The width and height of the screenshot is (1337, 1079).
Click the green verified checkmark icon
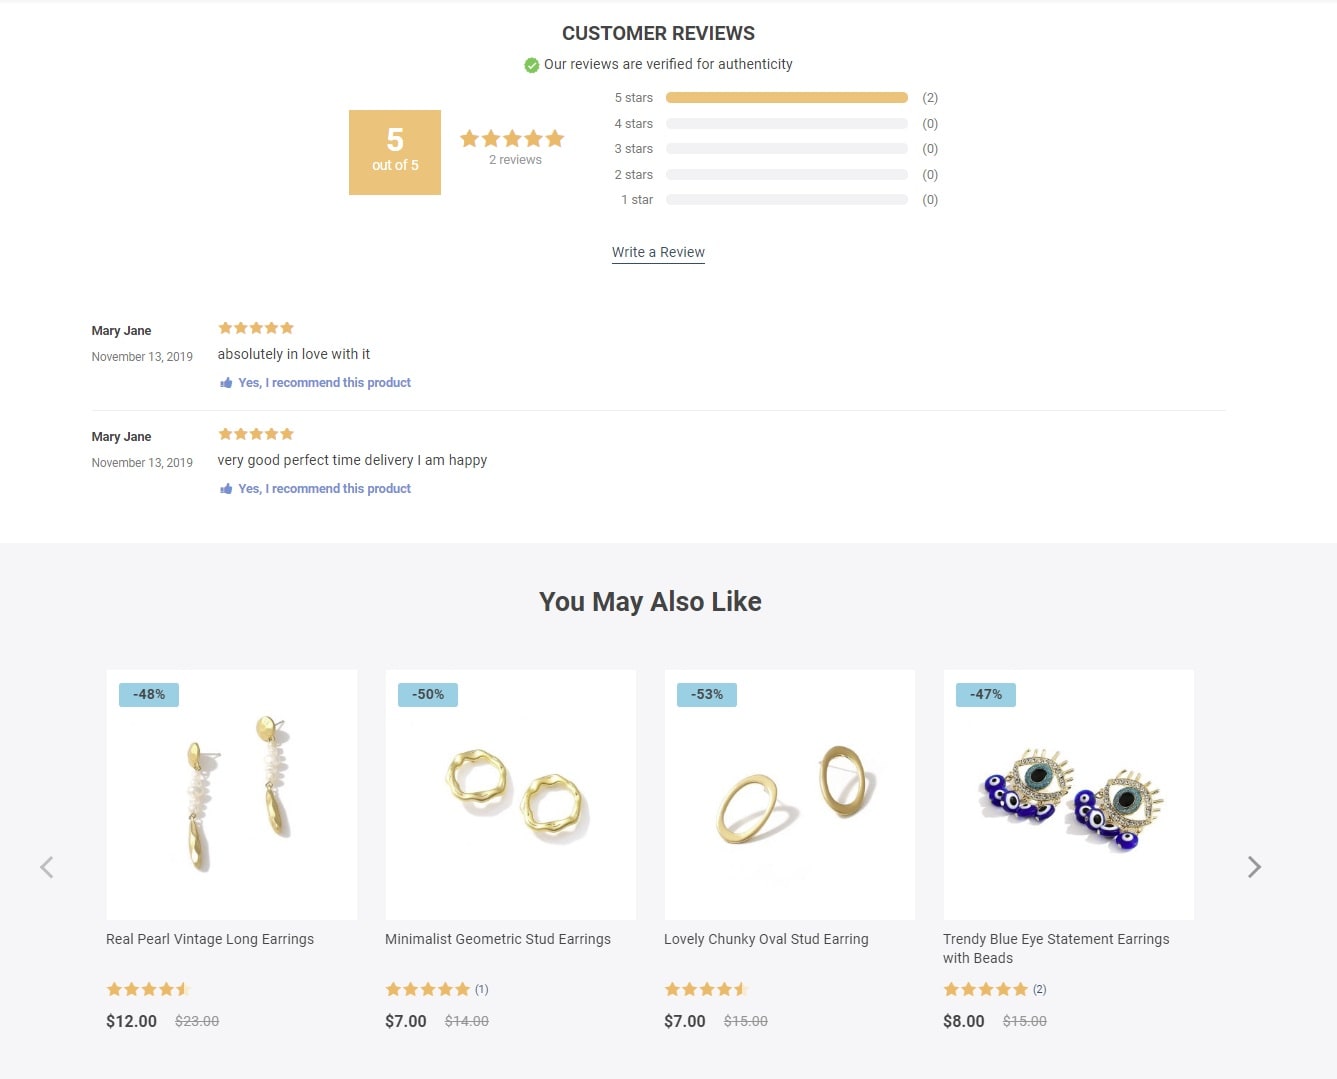point(532,65)
